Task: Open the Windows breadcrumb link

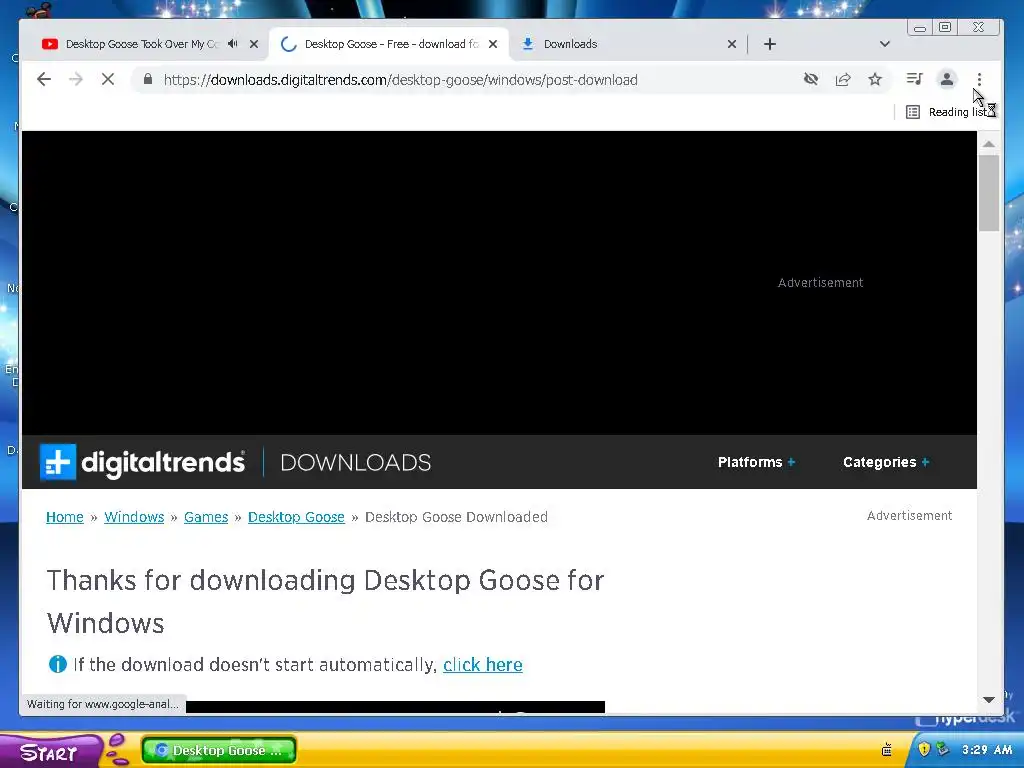Action: pyautogui.click(x=134, y=517)
